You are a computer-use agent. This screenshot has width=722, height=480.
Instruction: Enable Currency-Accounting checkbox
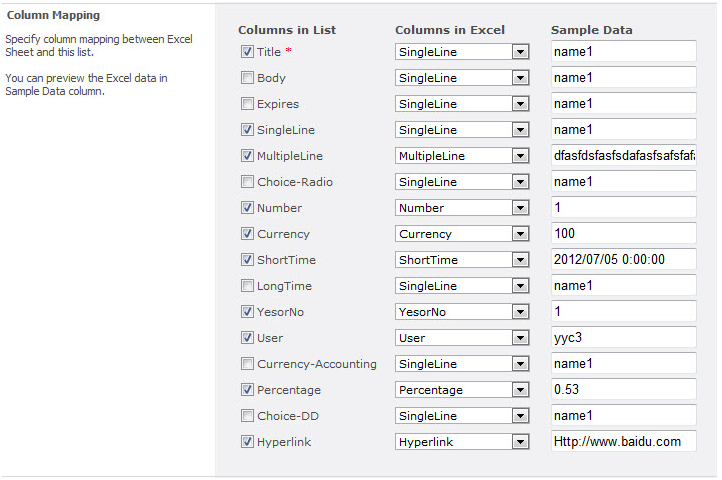click(x=247, y=364)
